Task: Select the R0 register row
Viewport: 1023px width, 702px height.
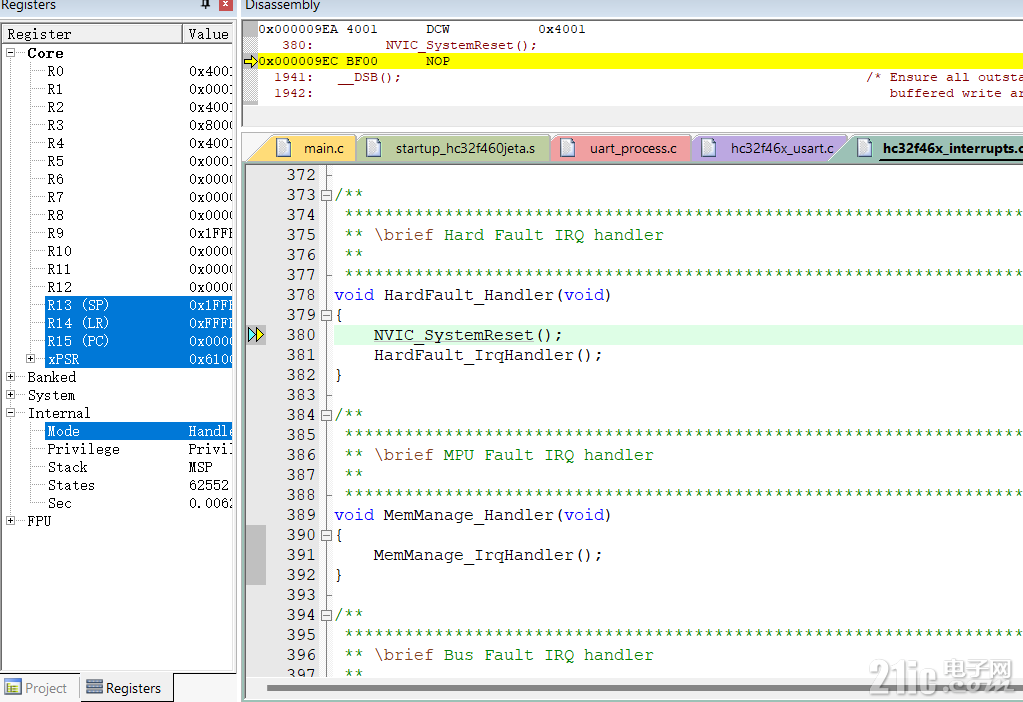Action: (x=138, y=71)
